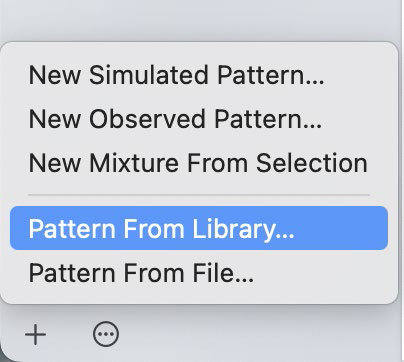Click the gray area above the popup menu

point(200,18)
